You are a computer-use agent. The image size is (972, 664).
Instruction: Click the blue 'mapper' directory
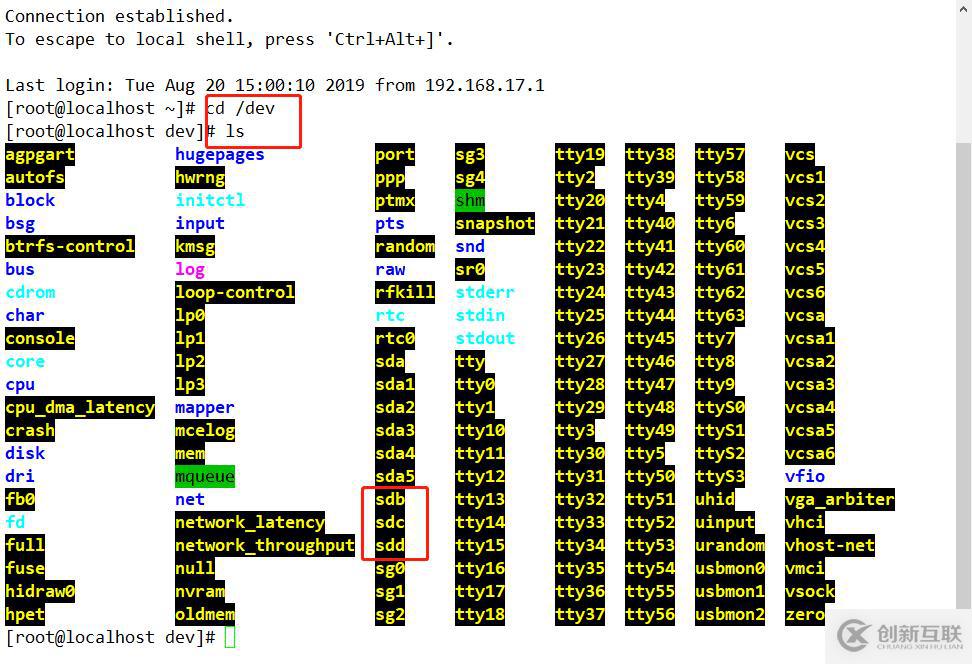pos(205,407)
